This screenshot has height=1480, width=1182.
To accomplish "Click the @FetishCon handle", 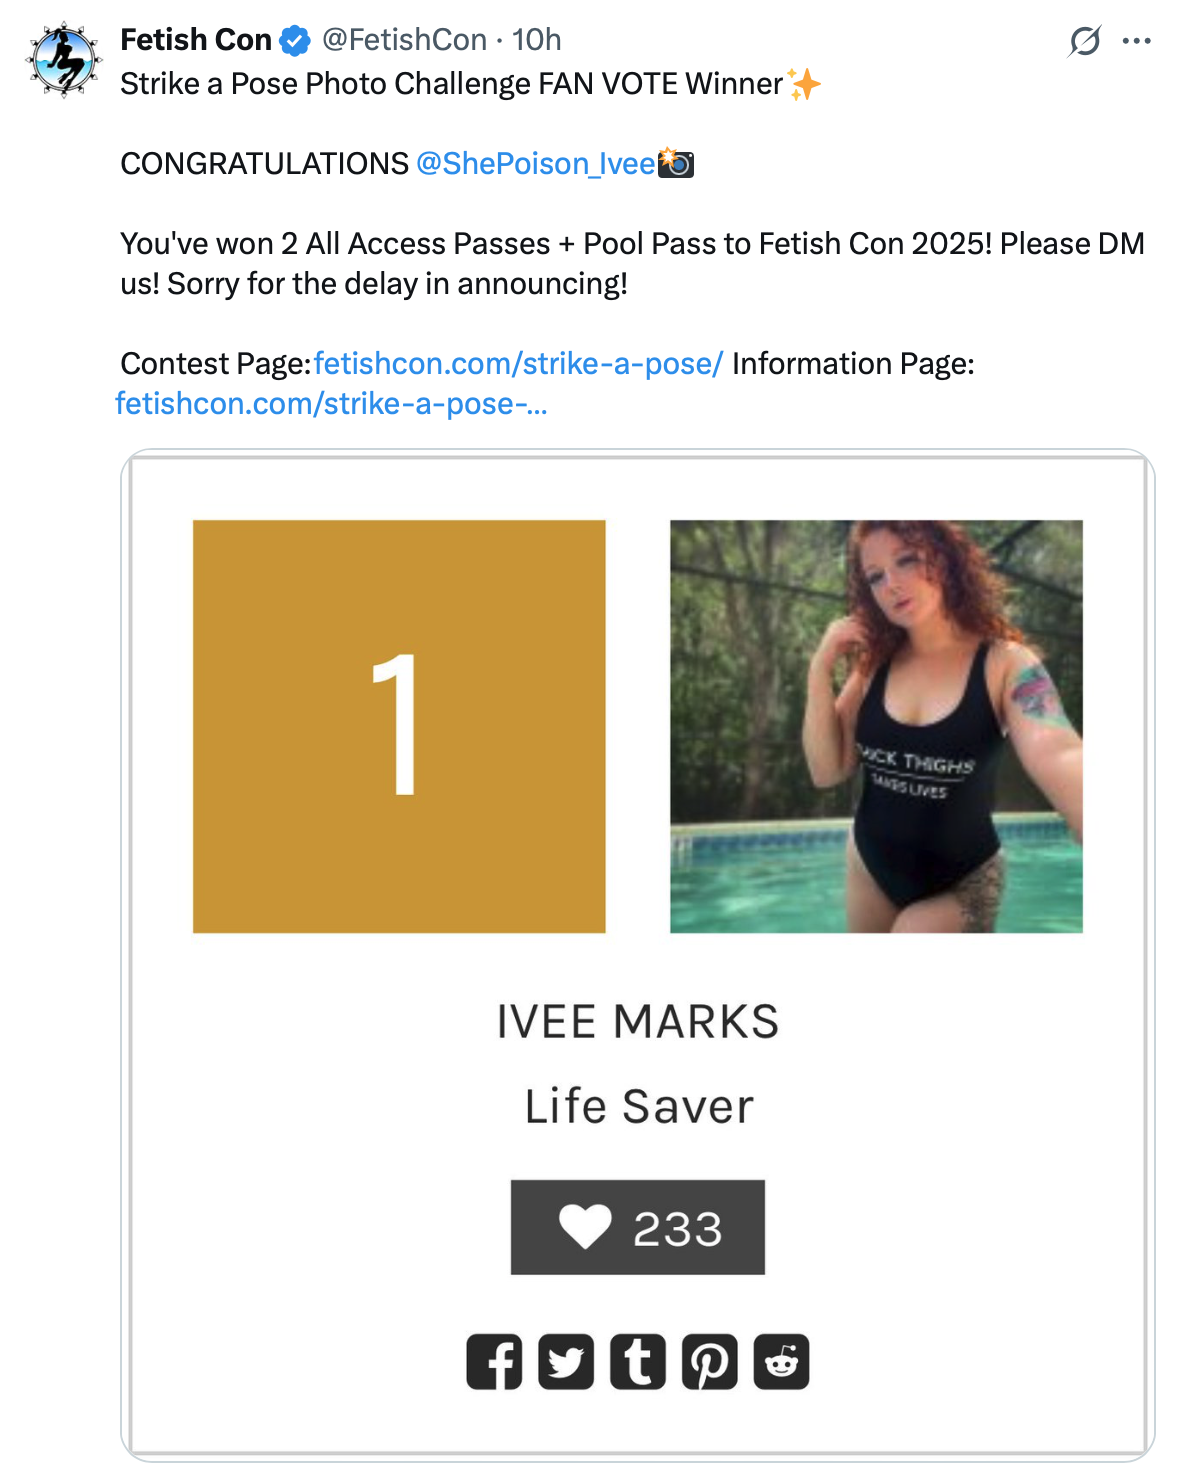I will (404, 40).
